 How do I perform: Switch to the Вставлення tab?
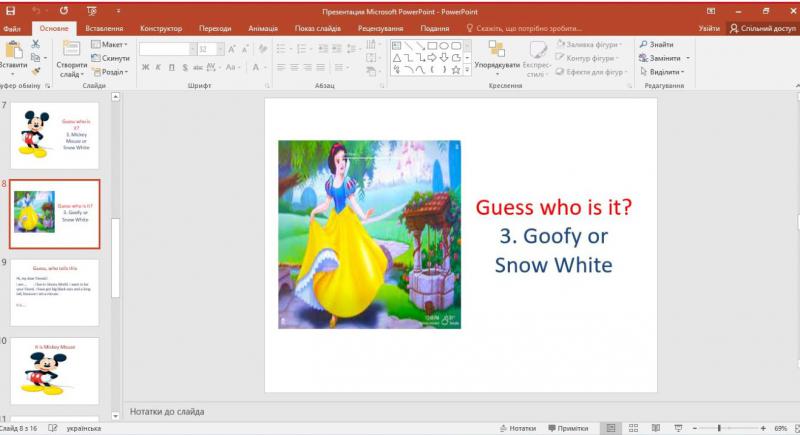pyautogui.click(x=104, y=29)
